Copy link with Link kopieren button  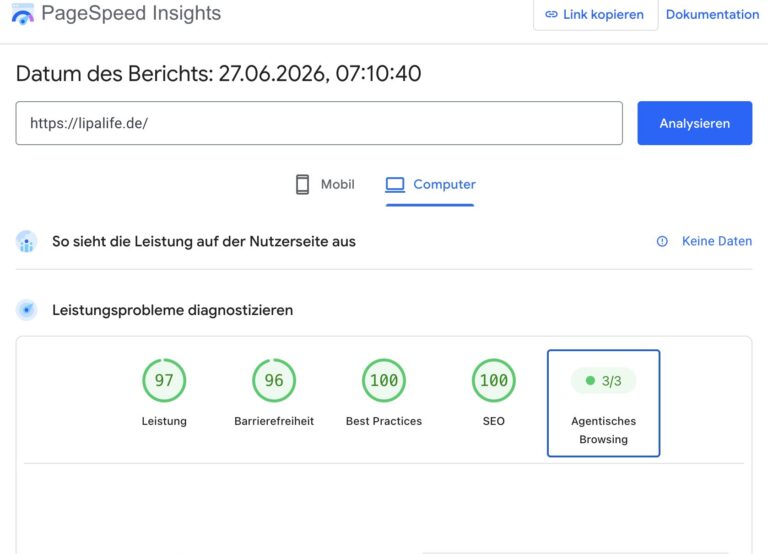pos(595,14)
